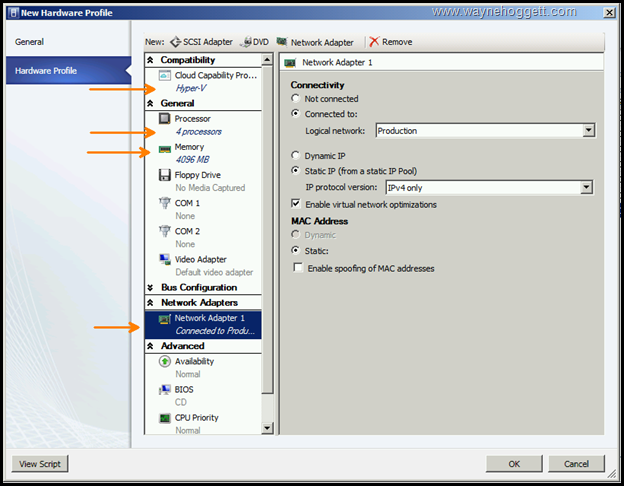Viewport: 624px width, 486px height.
Task: Click the Network Adapter 1 card icon in tree
Action: point(164,319)
